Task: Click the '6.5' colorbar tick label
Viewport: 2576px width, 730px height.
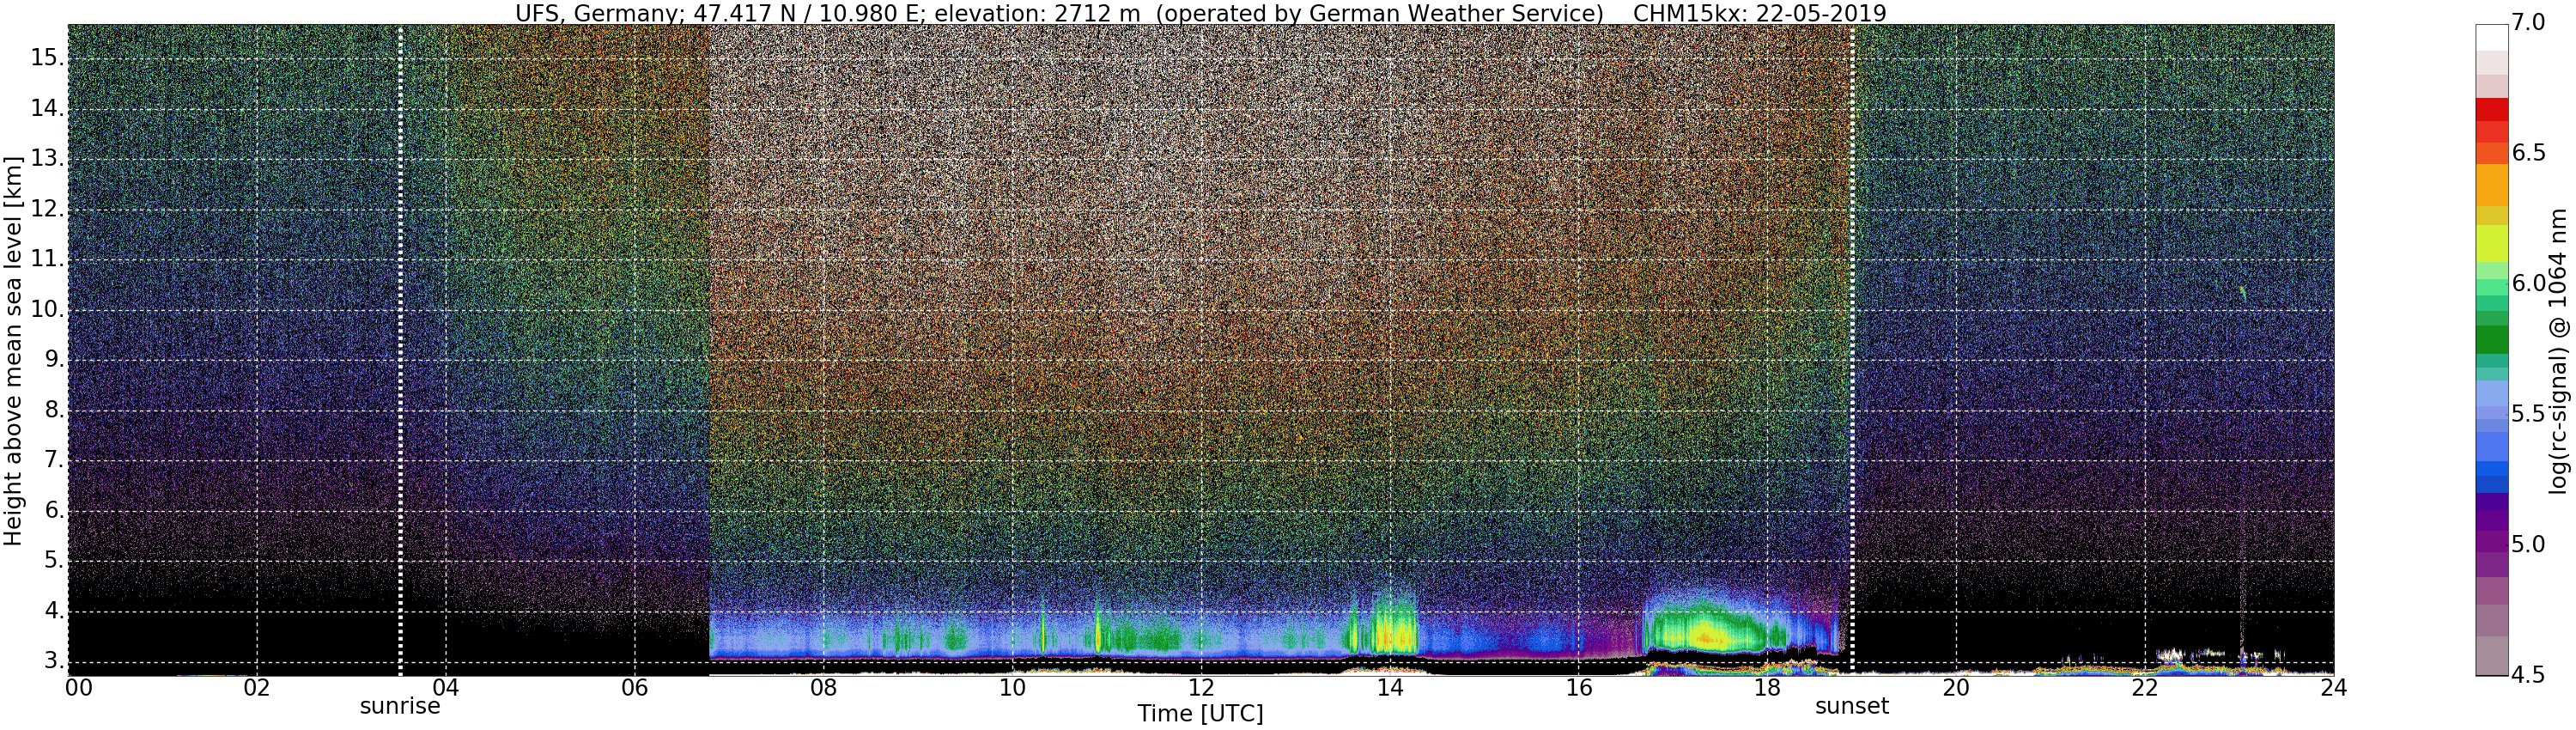Action: click(2529, 153)
